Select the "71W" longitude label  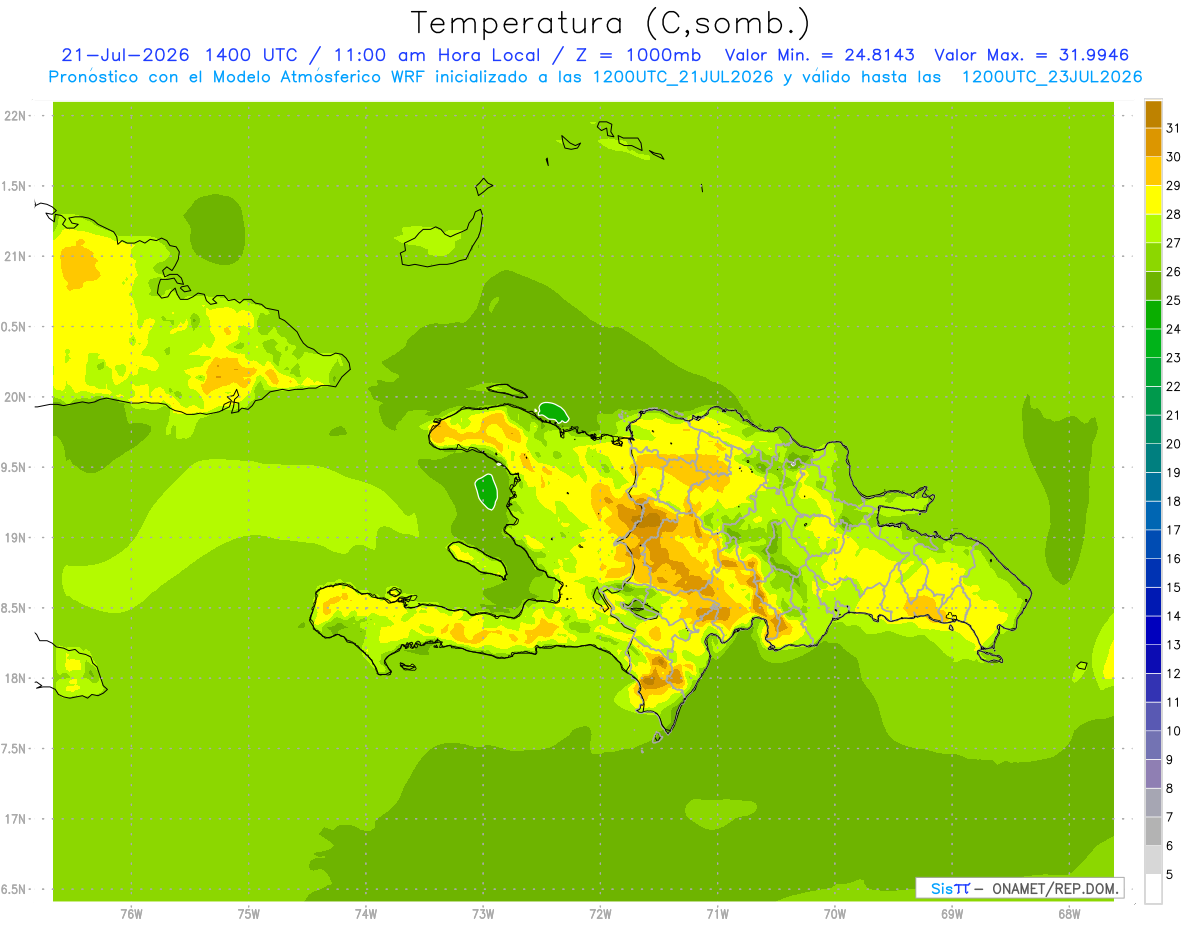point(717,914)
